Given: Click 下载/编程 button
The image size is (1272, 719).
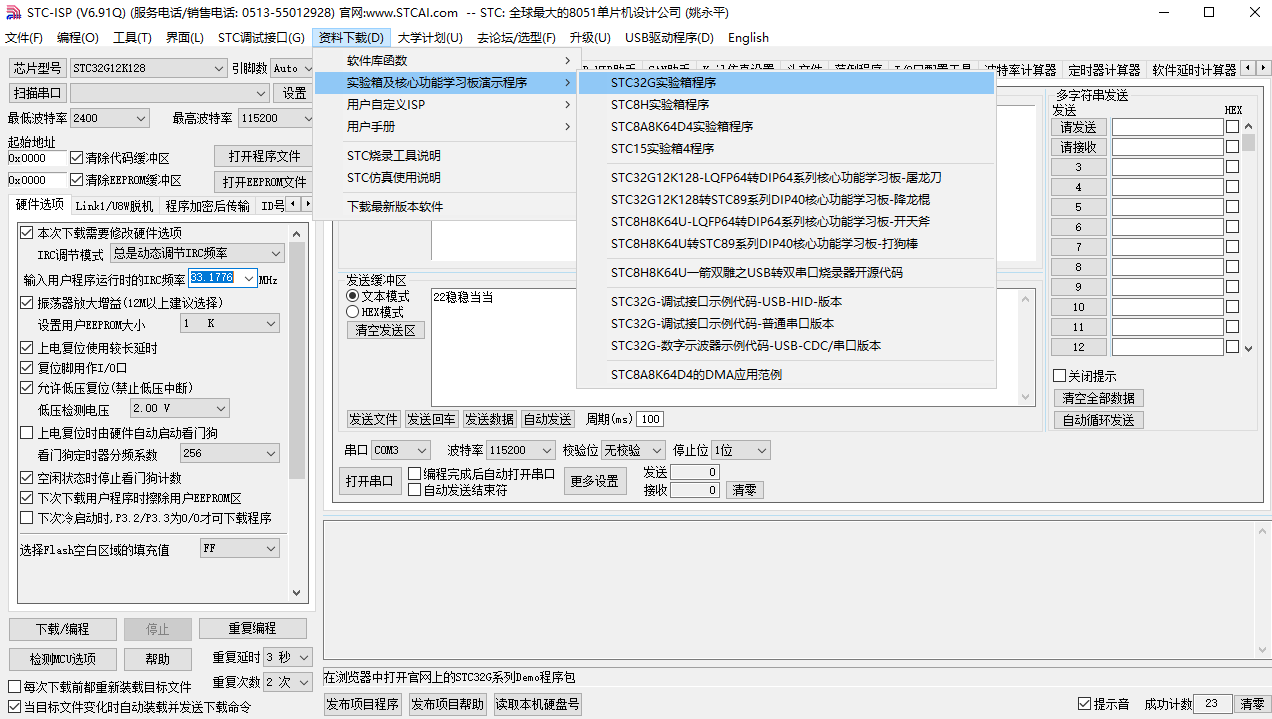Looking at the screenshot, I should [62, 629].
